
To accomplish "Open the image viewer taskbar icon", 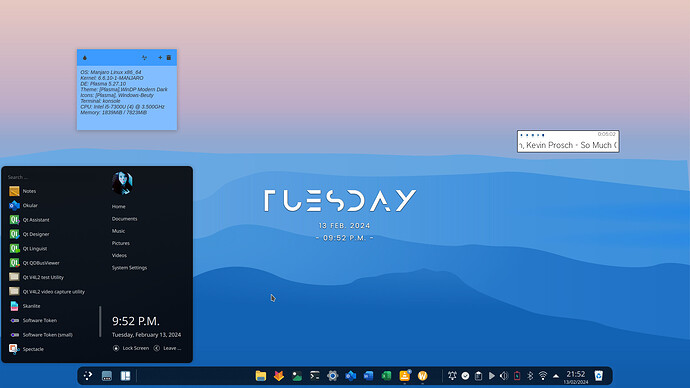I will (x=297, y=376).
